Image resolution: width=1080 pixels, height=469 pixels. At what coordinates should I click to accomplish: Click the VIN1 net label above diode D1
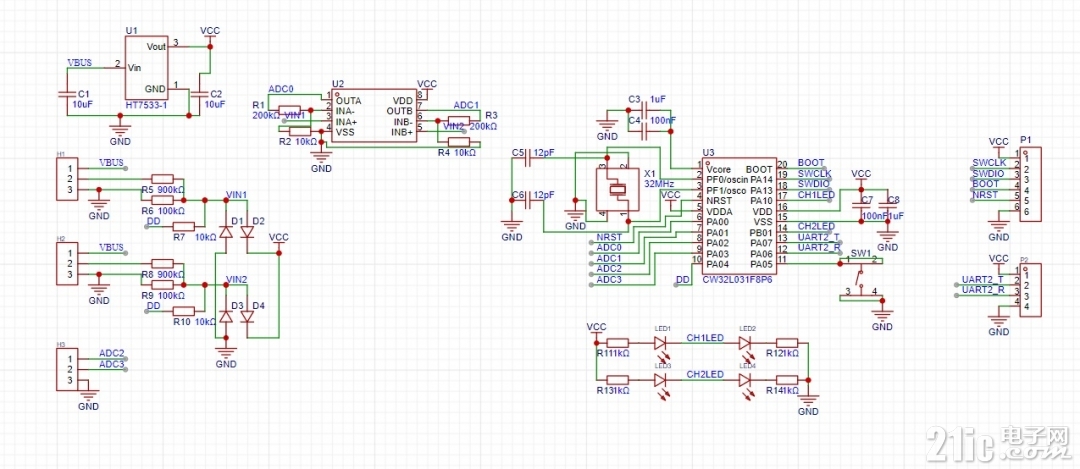pyautogui.click(x=237, y=195)
